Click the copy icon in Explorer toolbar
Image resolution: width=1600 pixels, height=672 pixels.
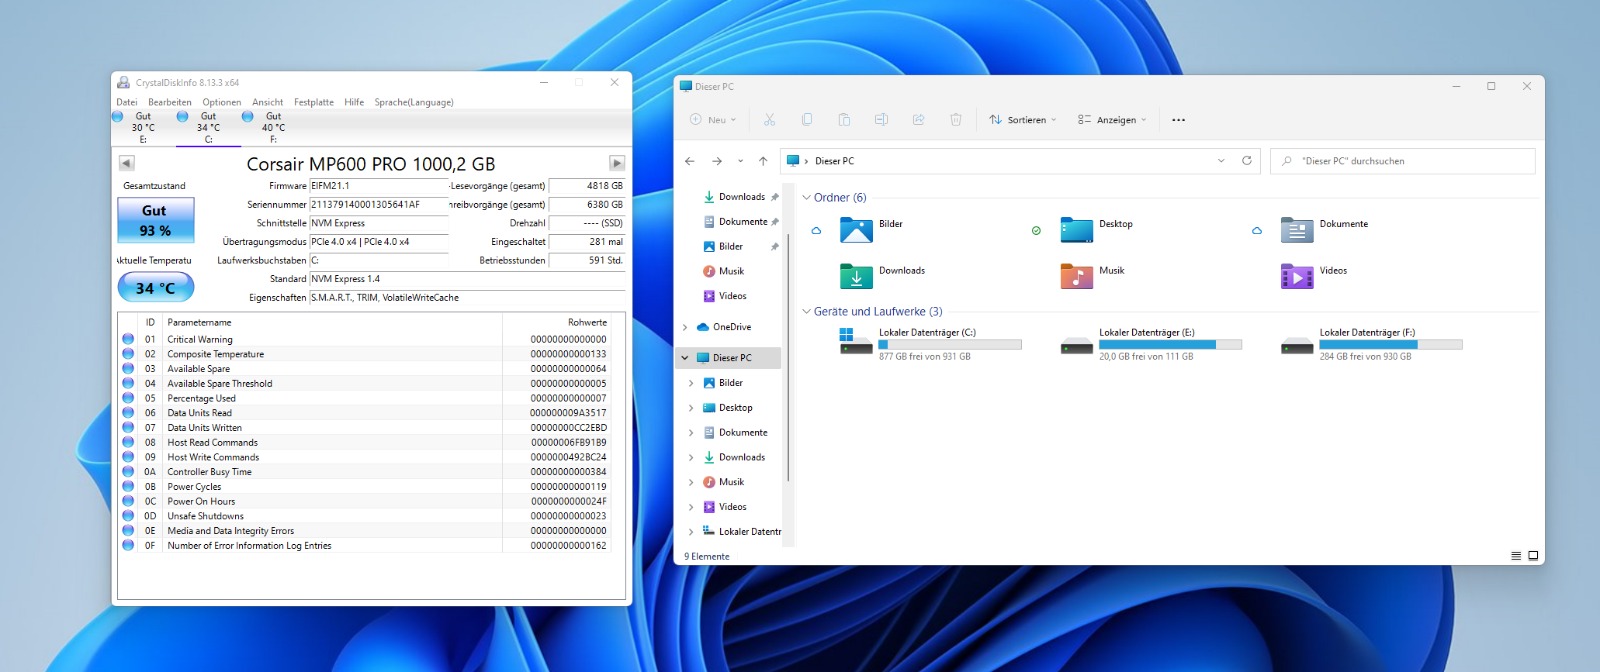807,120
